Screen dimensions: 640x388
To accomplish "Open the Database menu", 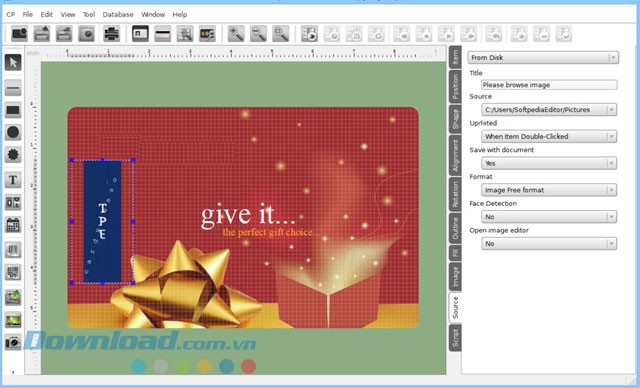I will 118,14.
